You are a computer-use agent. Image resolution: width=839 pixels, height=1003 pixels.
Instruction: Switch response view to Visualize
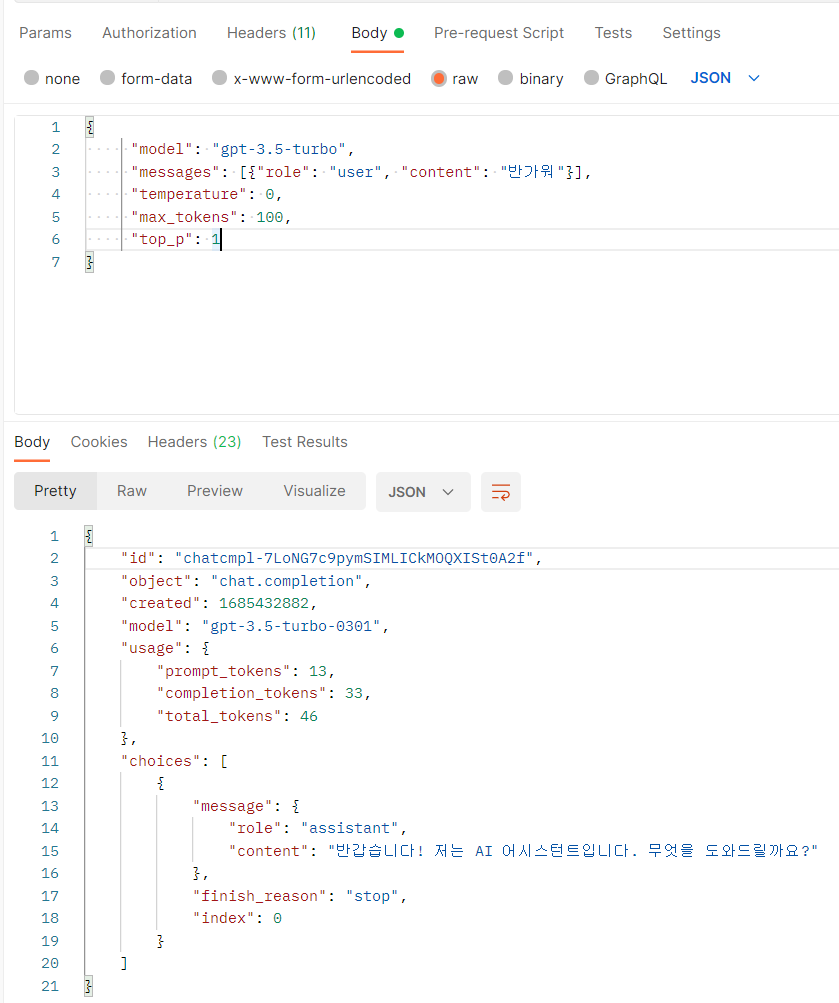315,491
